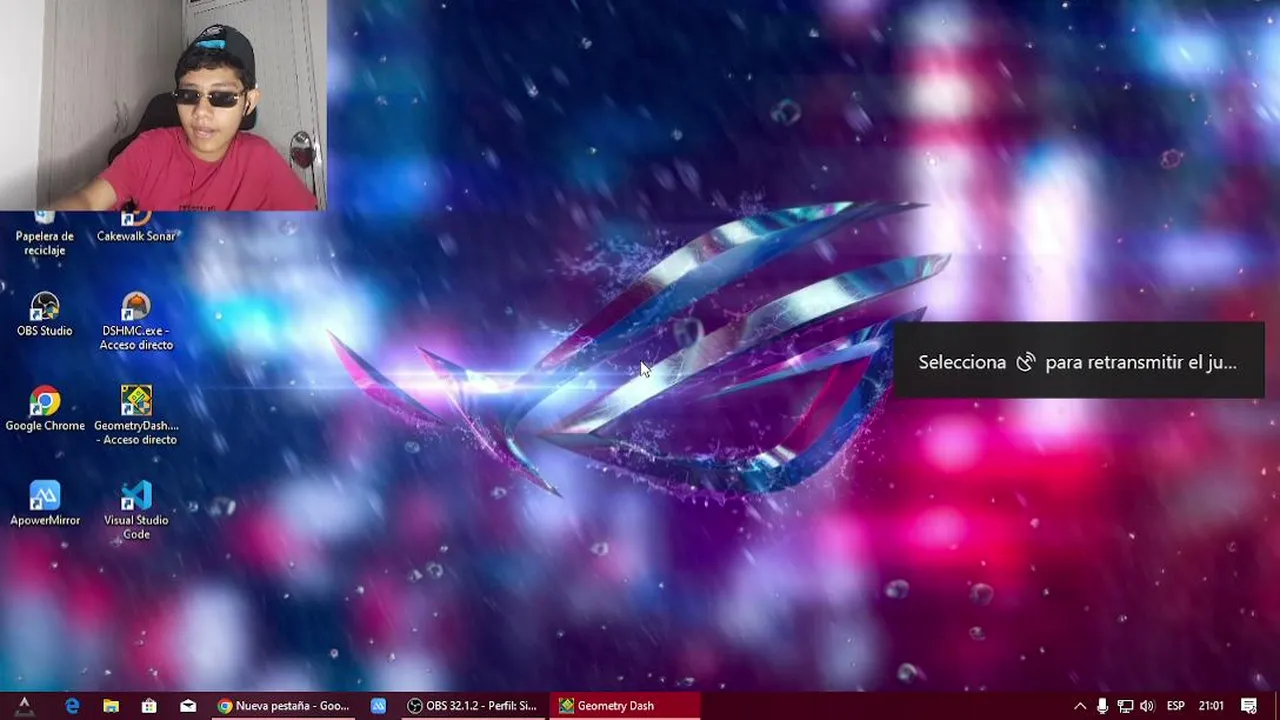Image resolution: width=1280 pixels, height=720 pixels.
Task: Select the Papelera de reciclaje desktop icon
Action: 45,234
